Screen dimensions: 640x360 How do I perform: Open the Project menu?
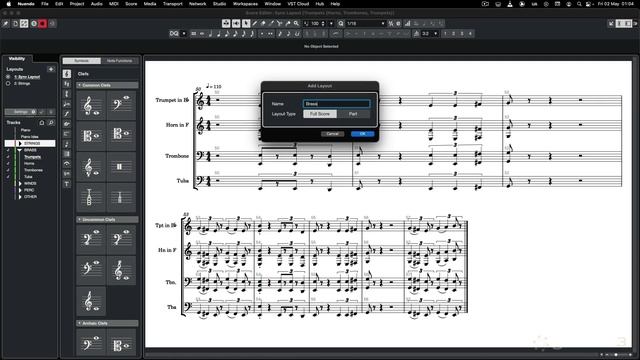pos(77,4)
